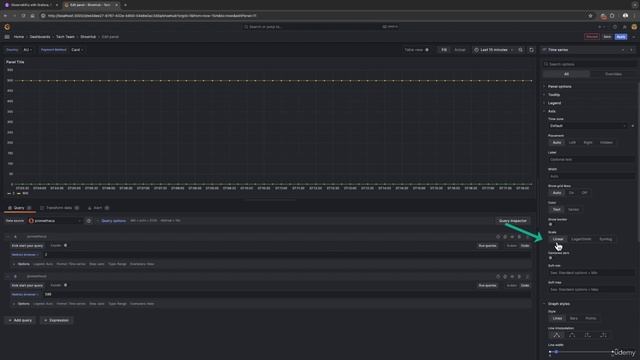
Task: Click the time range zoom out icon
Action: coord(520,50)
